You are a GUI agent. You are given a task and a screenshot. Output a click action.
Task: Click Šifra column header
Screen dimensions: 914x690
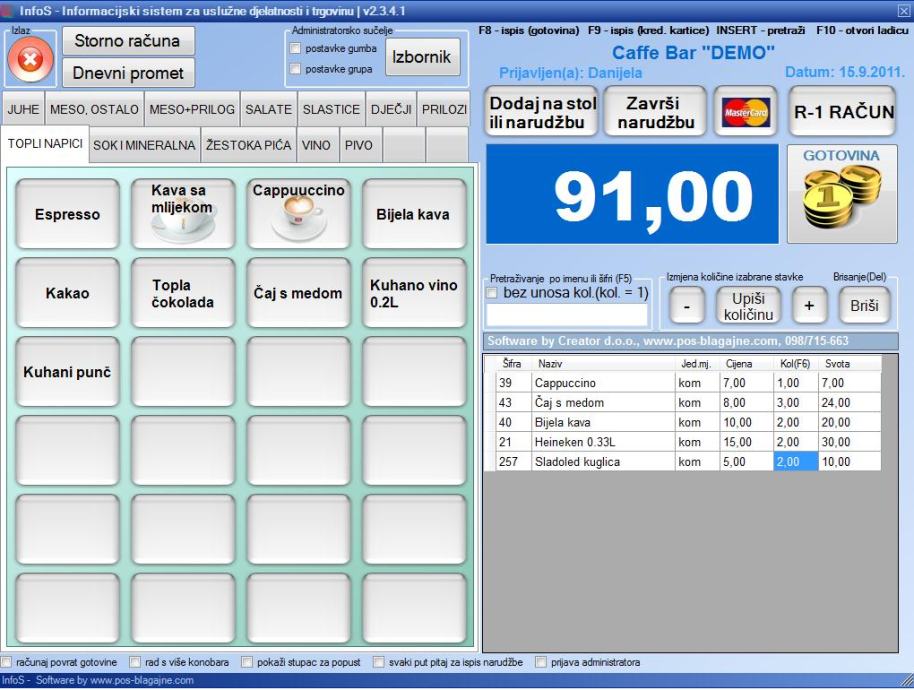pos(514,364)
